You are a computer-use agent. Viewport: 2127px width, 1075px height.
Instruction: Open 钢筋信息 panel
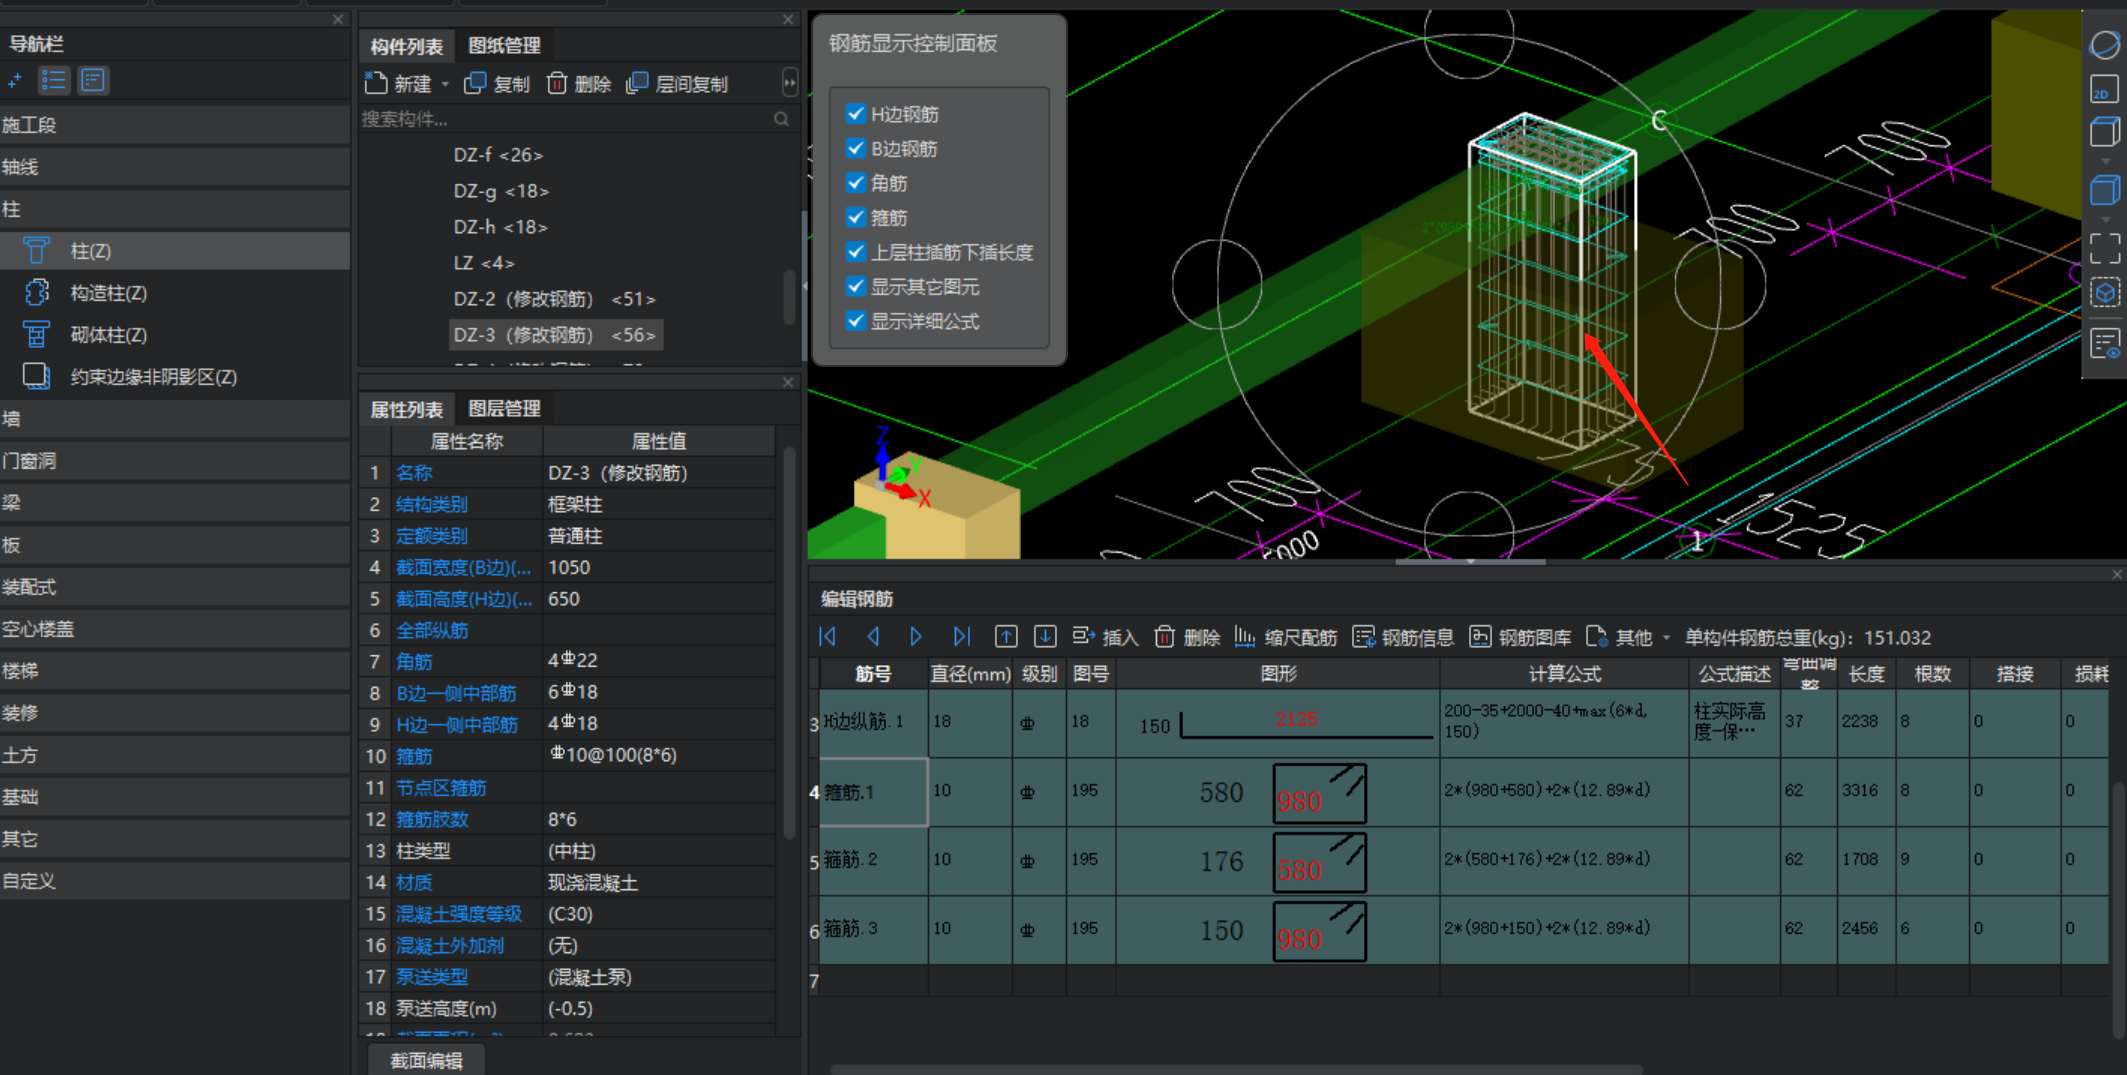1403,637
